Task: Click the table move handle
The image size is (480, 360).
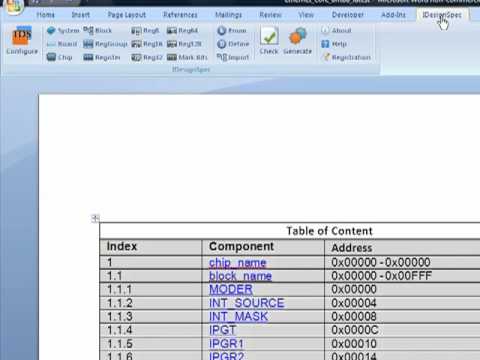Action: click(x=95, y=218)
